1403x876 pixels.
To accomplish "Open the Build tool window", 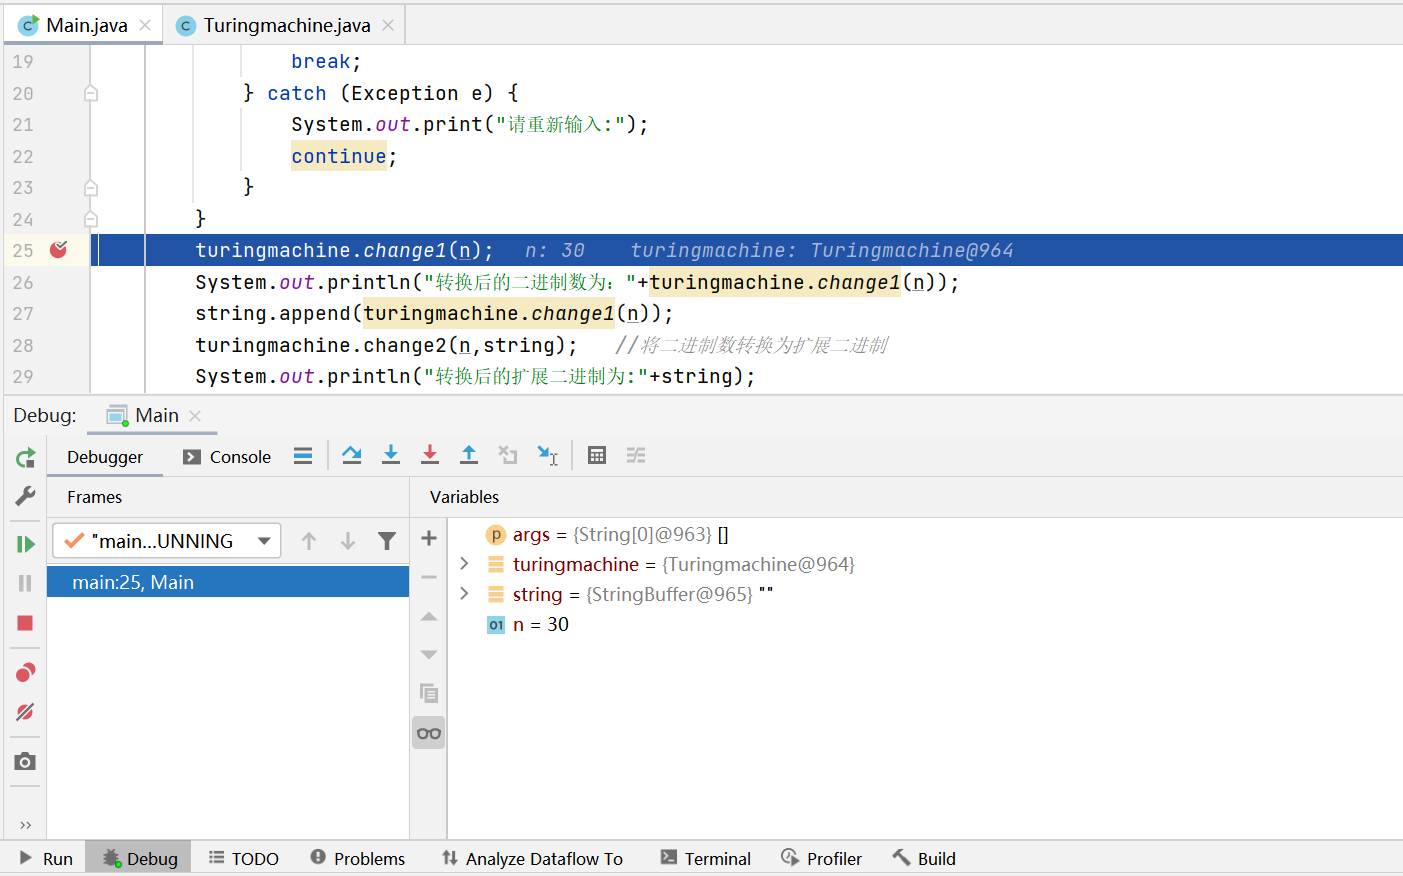I will click(x=924, y=858).
